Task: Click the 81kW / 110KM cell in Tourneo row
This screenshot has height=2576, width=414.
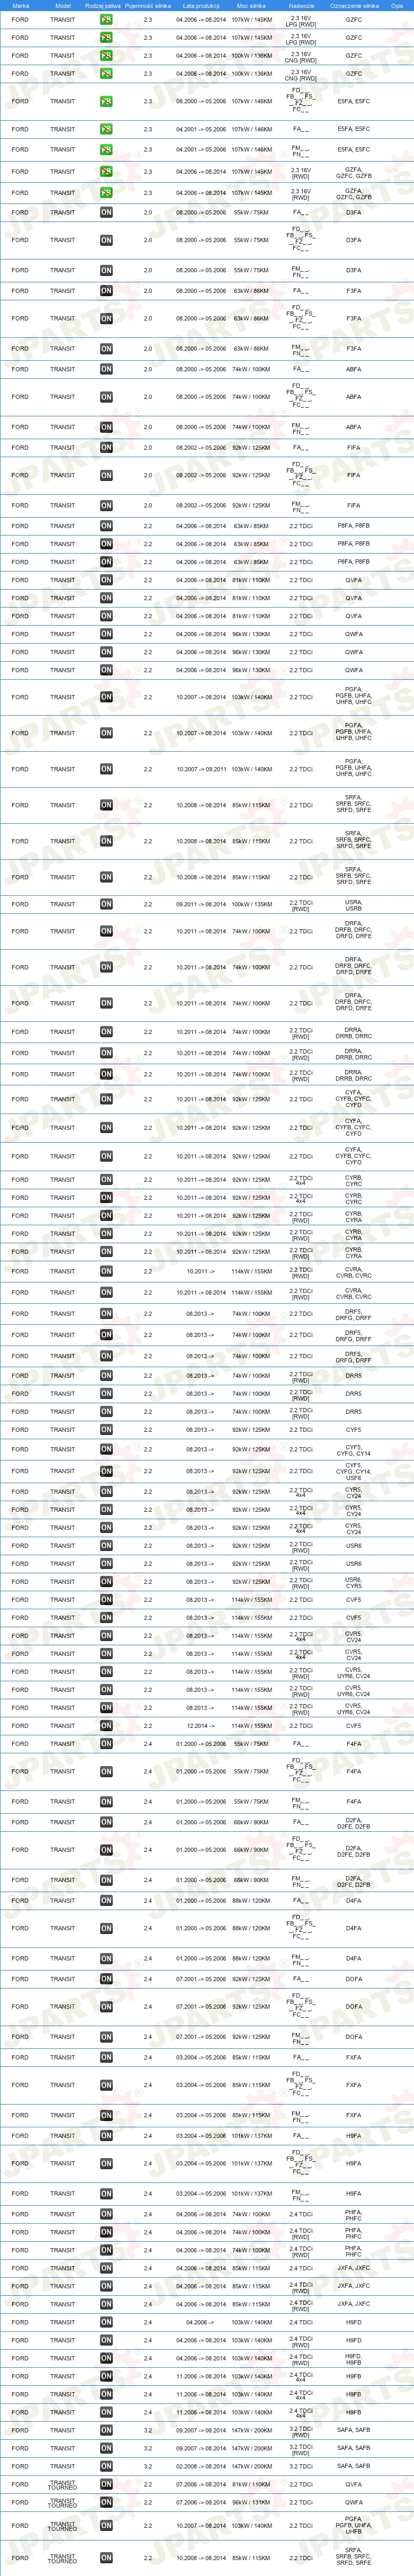Action: coord(251,2485)
